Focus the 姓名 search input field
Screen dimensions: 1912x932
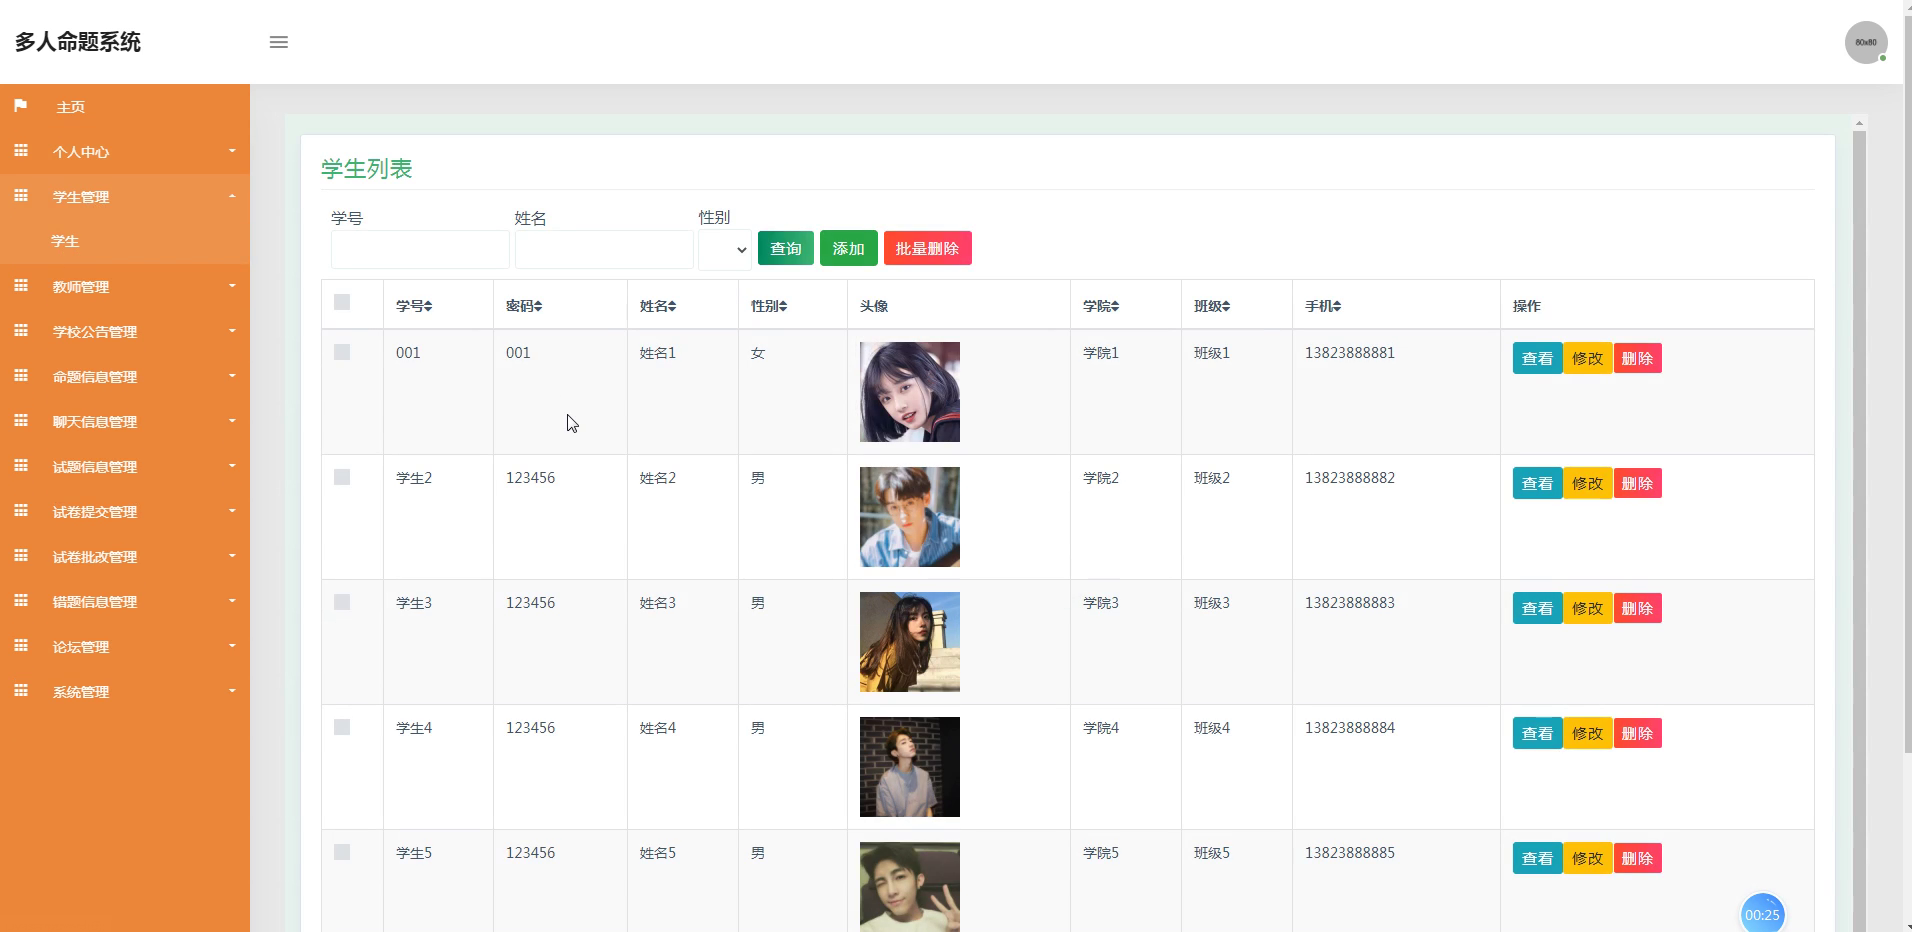coord(604,250)
